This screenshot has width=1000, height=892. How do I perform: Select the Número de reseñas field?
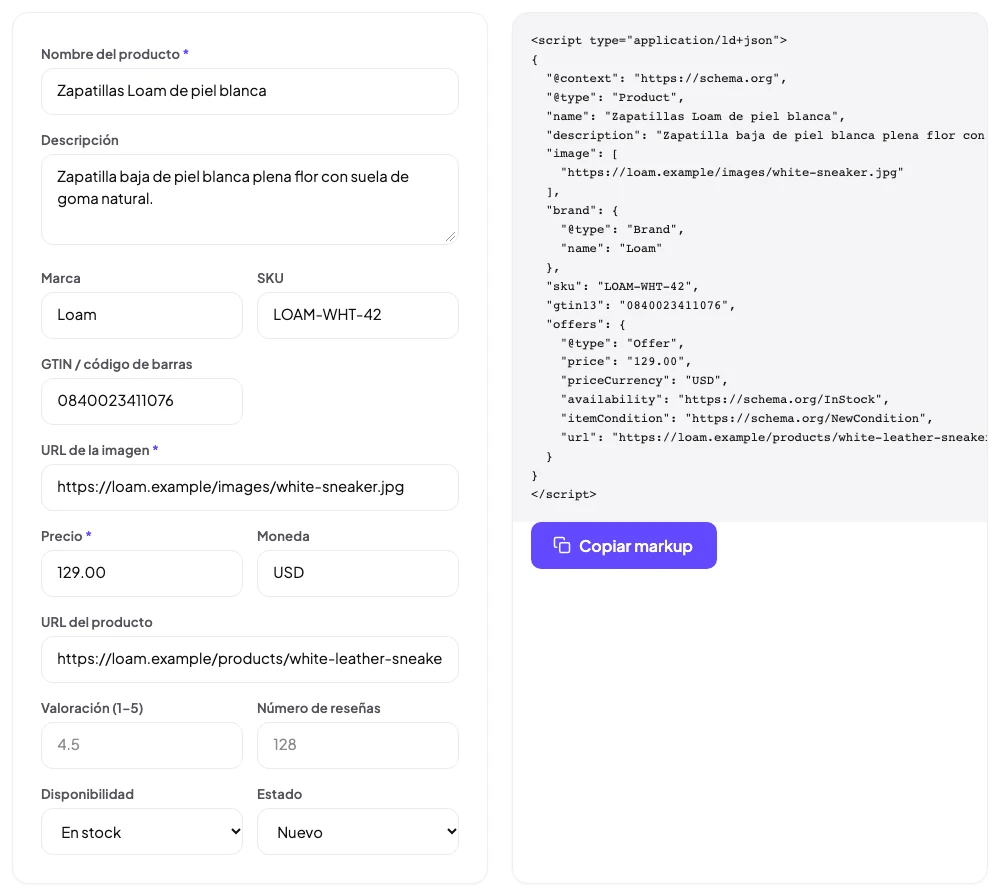coord(358,745)
